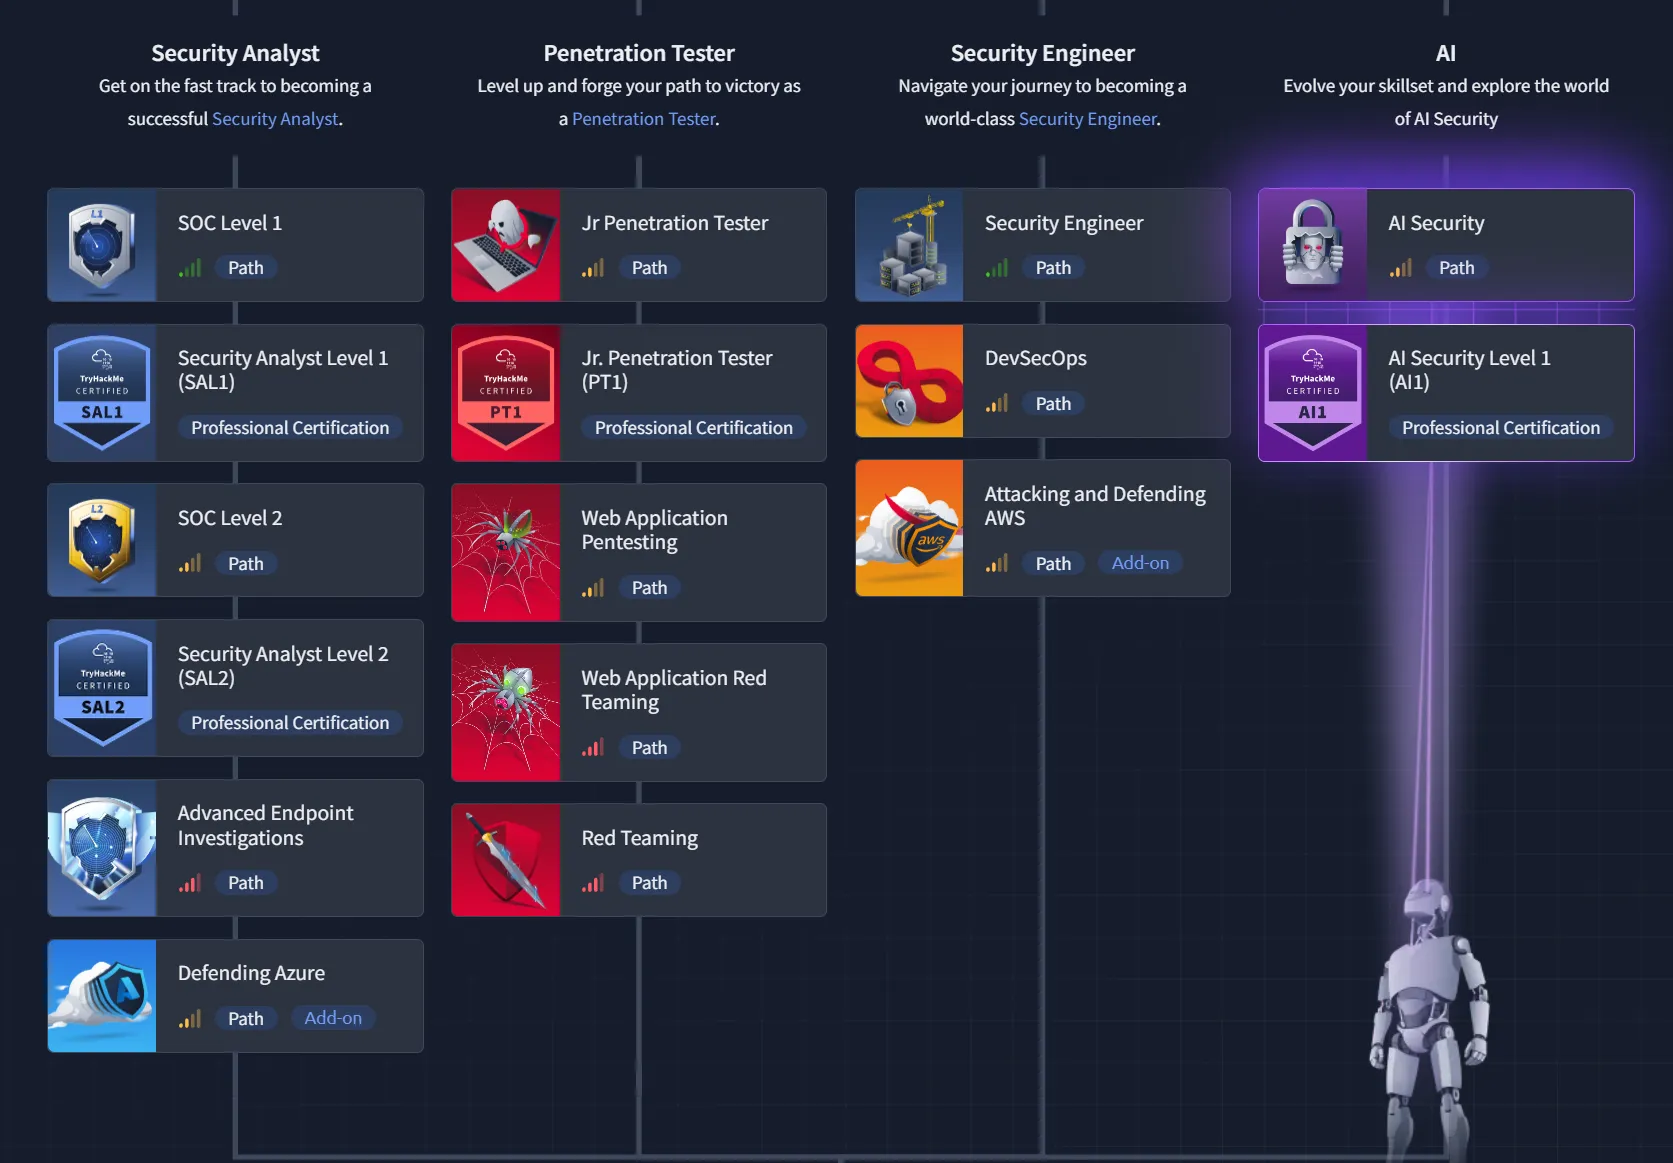The image size is (1673, 1163).
Task: Click the Attacking and Defending AWS image
Action: [910, 528]
